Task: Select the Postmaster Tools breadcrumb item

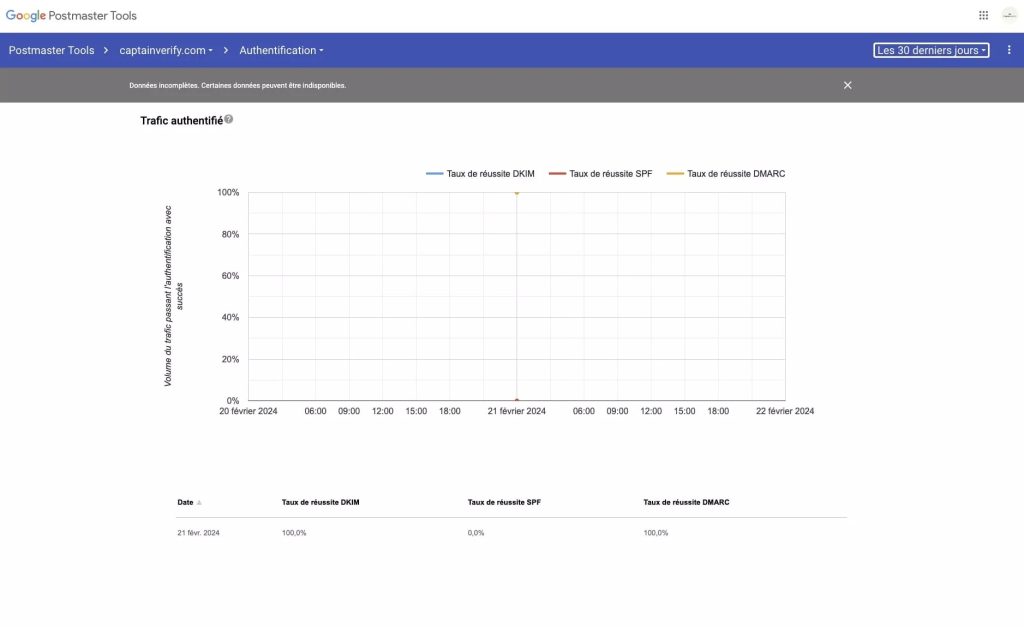Action: coord(51,50)
